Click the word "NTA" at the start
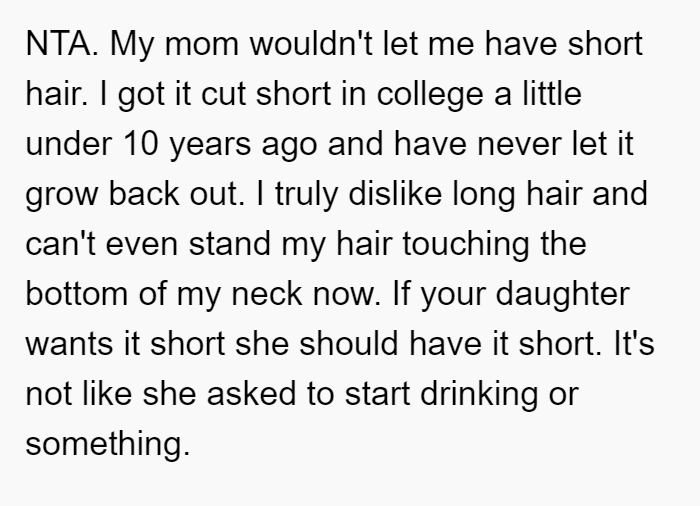Viewport: 700px width, 506px height. [58, 44]
